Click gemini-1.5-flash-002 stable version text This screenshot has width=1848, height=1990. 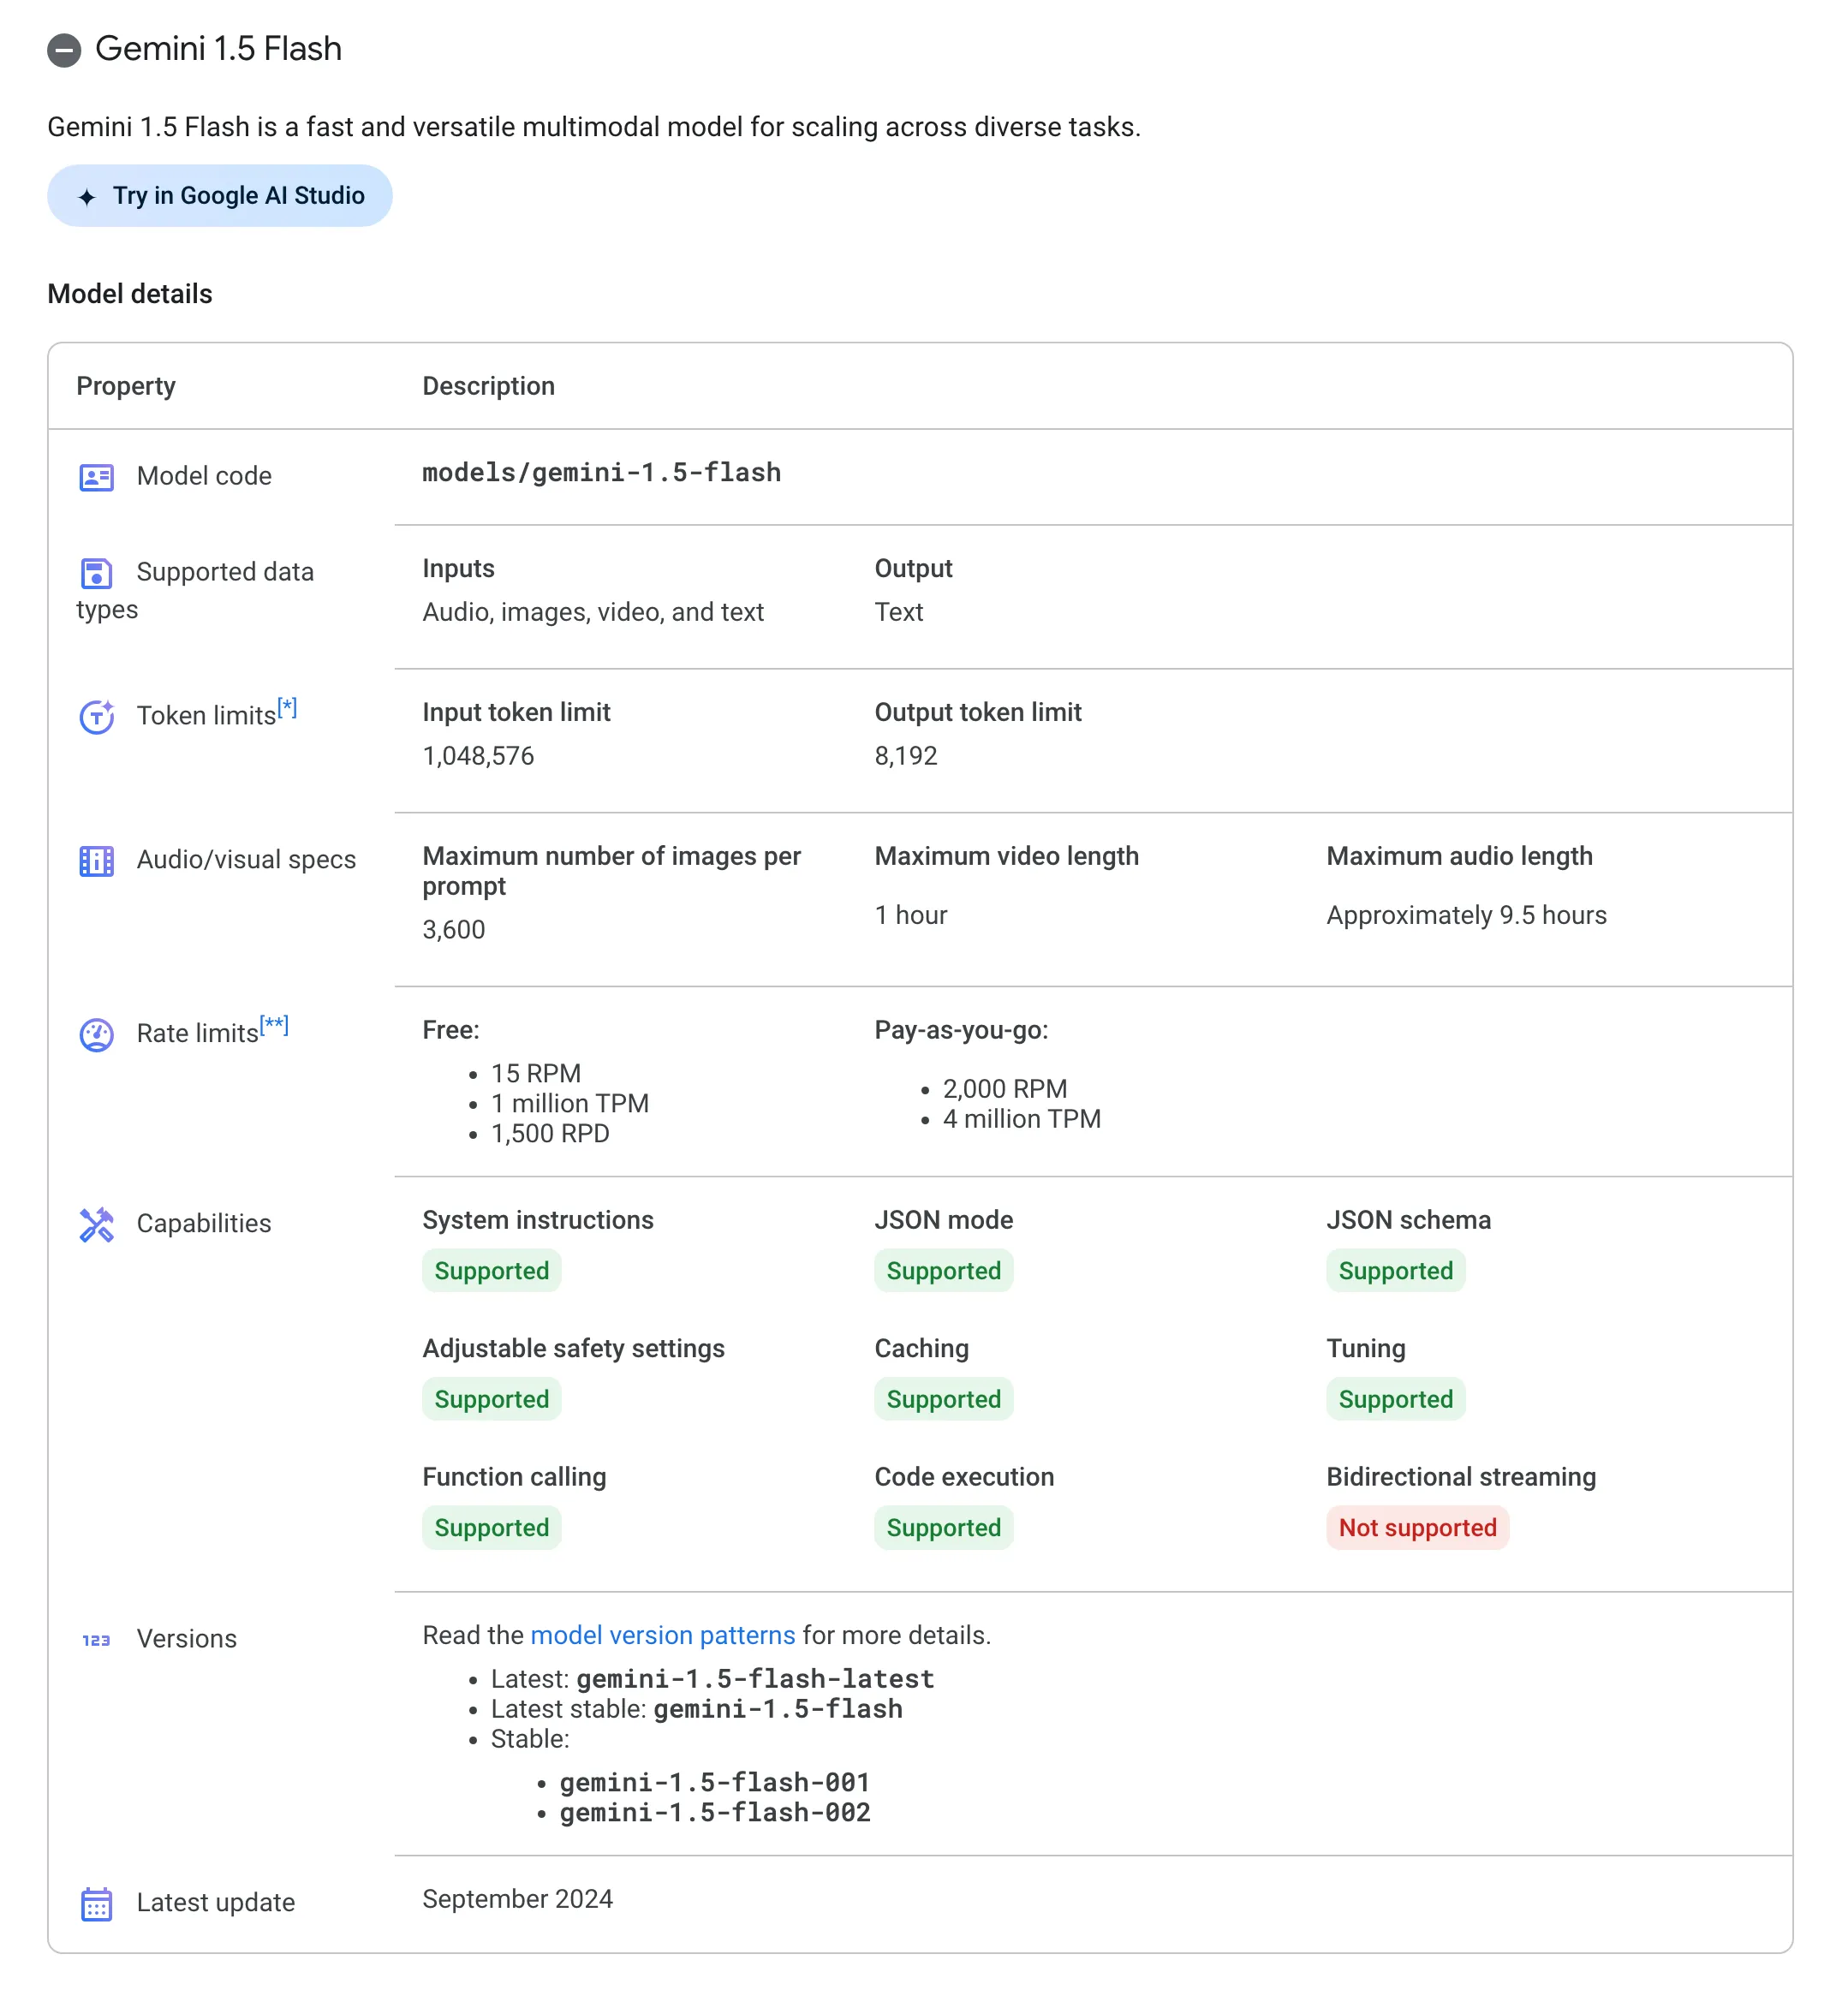click(714, 1813)
